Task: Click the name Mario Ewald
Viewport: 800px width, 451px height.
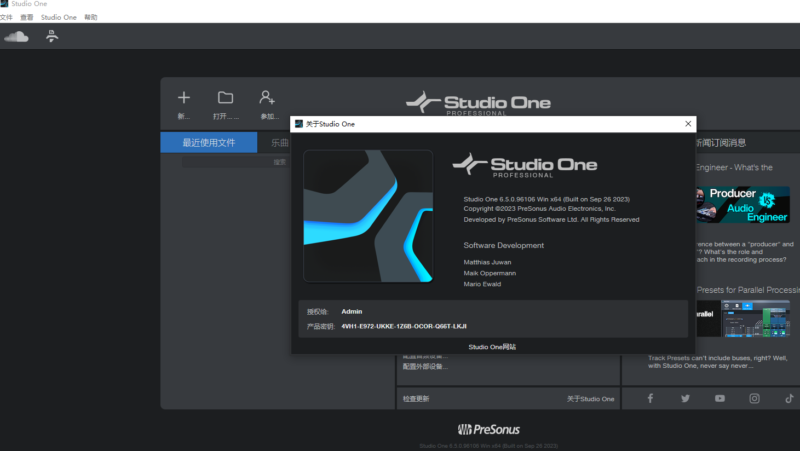Action: [482, 284]
